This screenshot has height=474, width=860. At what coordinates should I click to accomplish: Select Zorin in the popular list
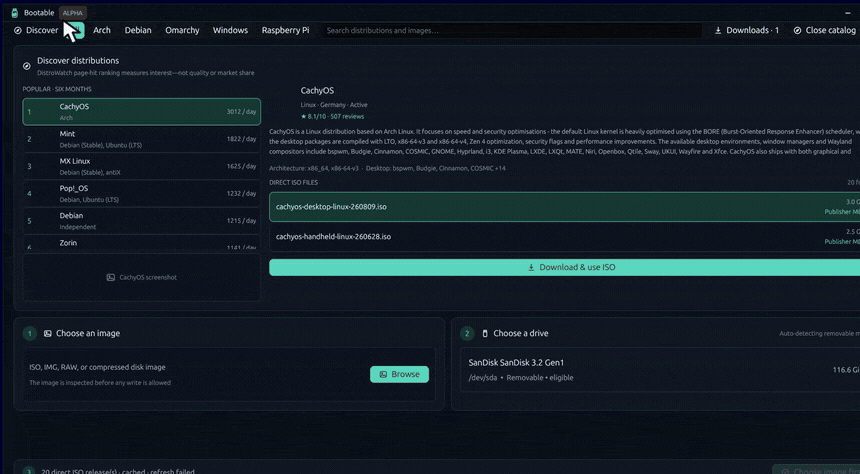click(x=142, y=242)
